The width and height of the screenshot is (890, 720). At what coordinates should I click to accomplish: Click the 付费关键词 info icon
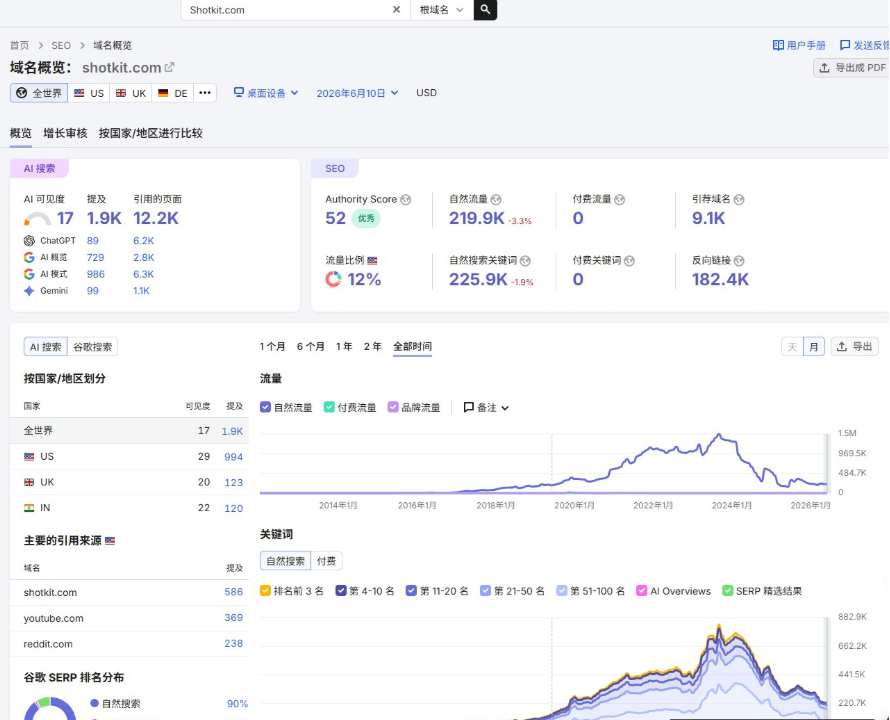pyautogui.click(x=629, y=261)
